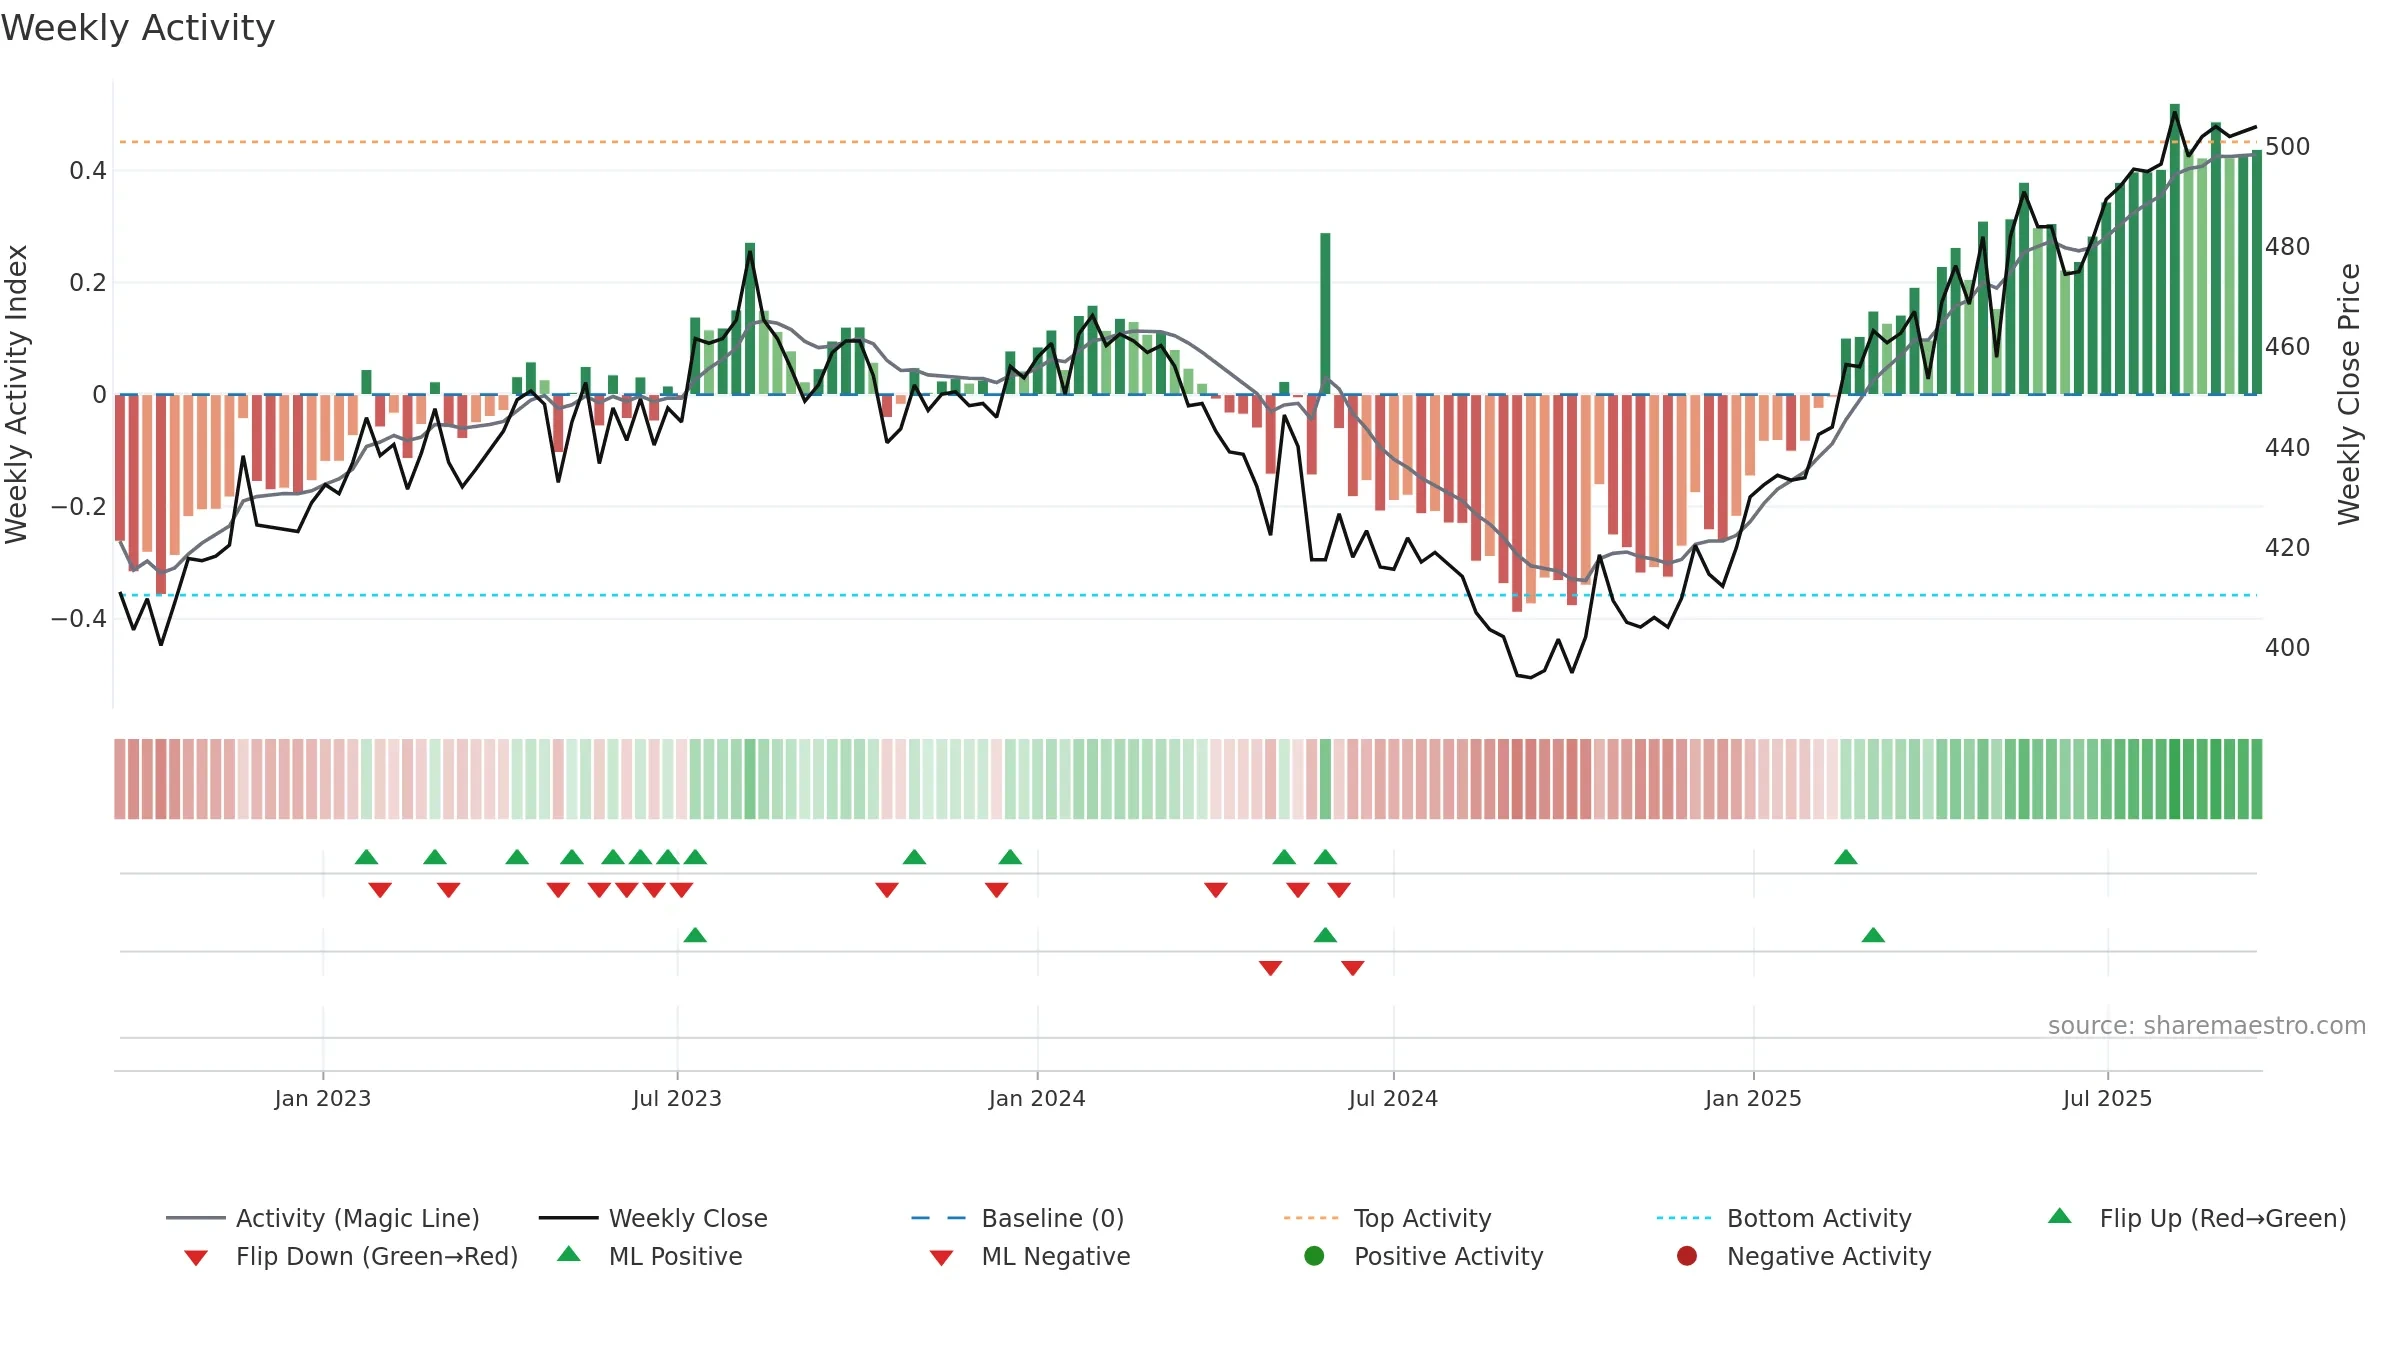Screen dimensions: 2400x1350
Task: Click the Jul 2025 x-axis label
Action: (x=2107, y=1098)
